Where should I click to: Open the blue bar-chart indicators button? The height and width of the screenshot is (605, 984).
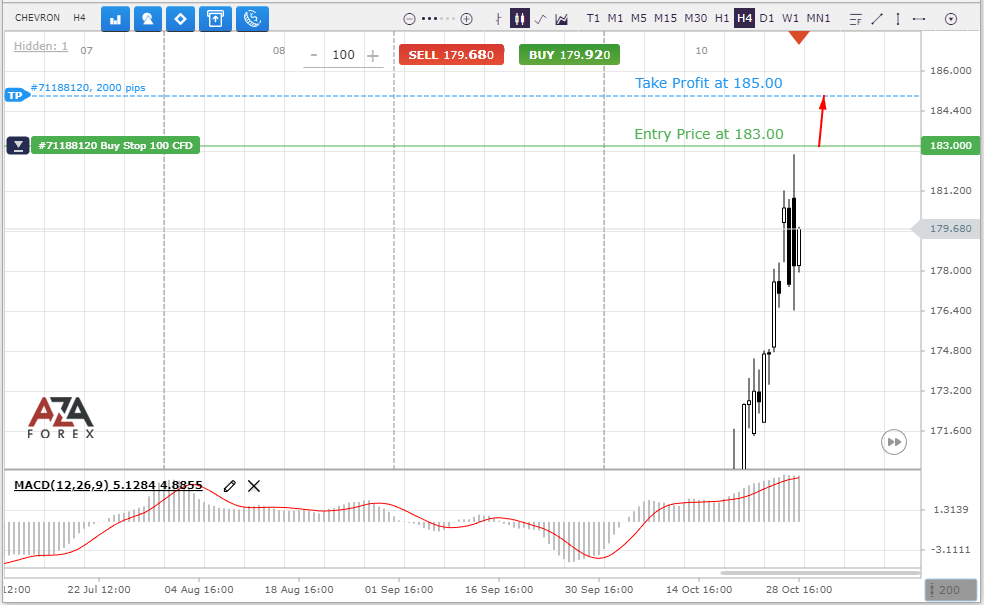pos(115,19)
